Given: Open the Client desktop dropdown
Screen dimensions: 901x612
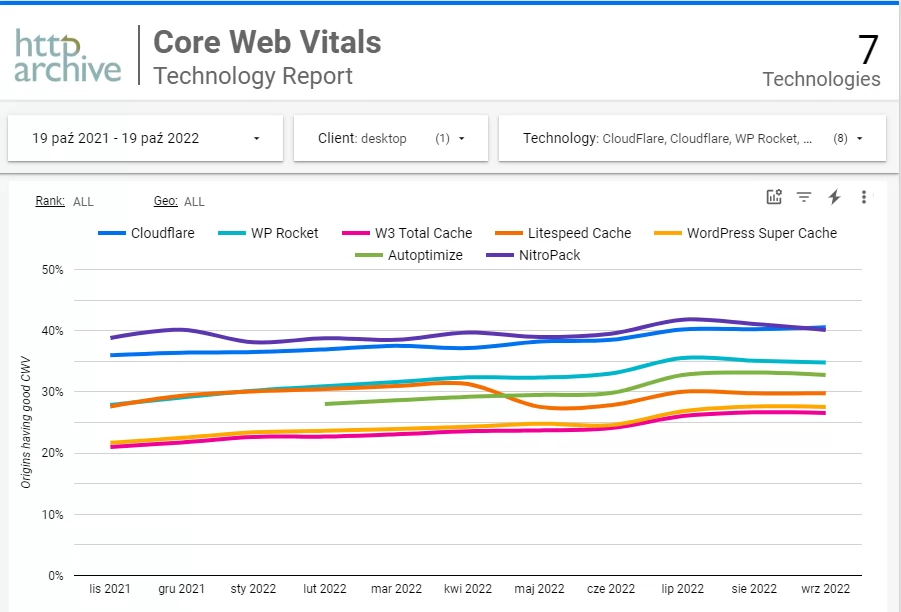Looking at the screenshot, I should [391, 138].
